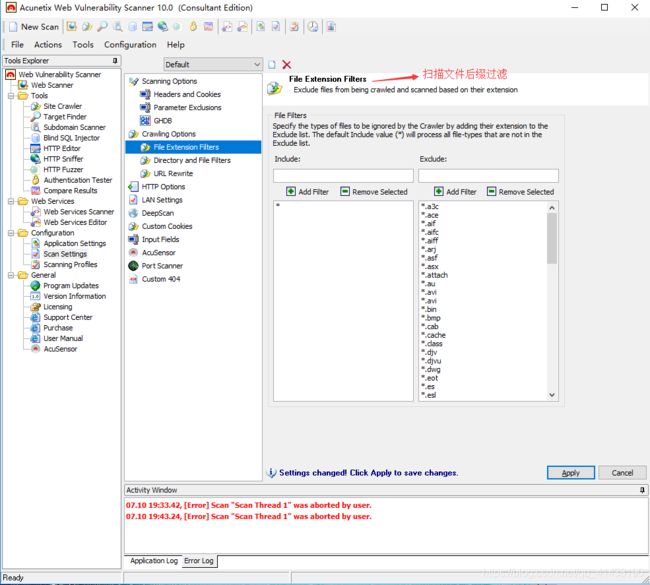Select *.cache in the Exclude list
The width and height of the screenshot is (650, 585).
coord(434,335)
